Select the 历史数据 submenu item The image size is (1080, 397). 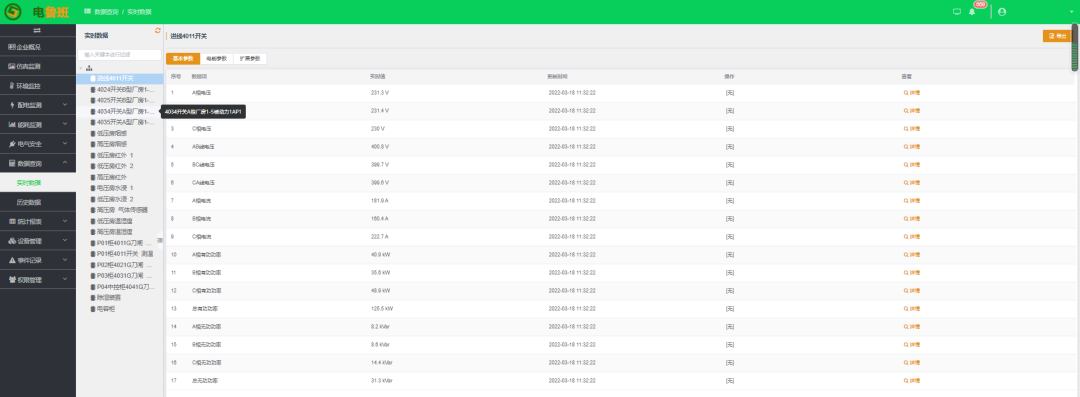[38, 202]
